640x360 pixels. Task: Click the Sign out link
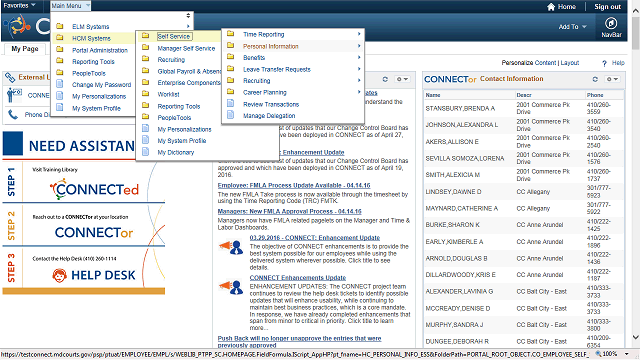tap(607, 7)
